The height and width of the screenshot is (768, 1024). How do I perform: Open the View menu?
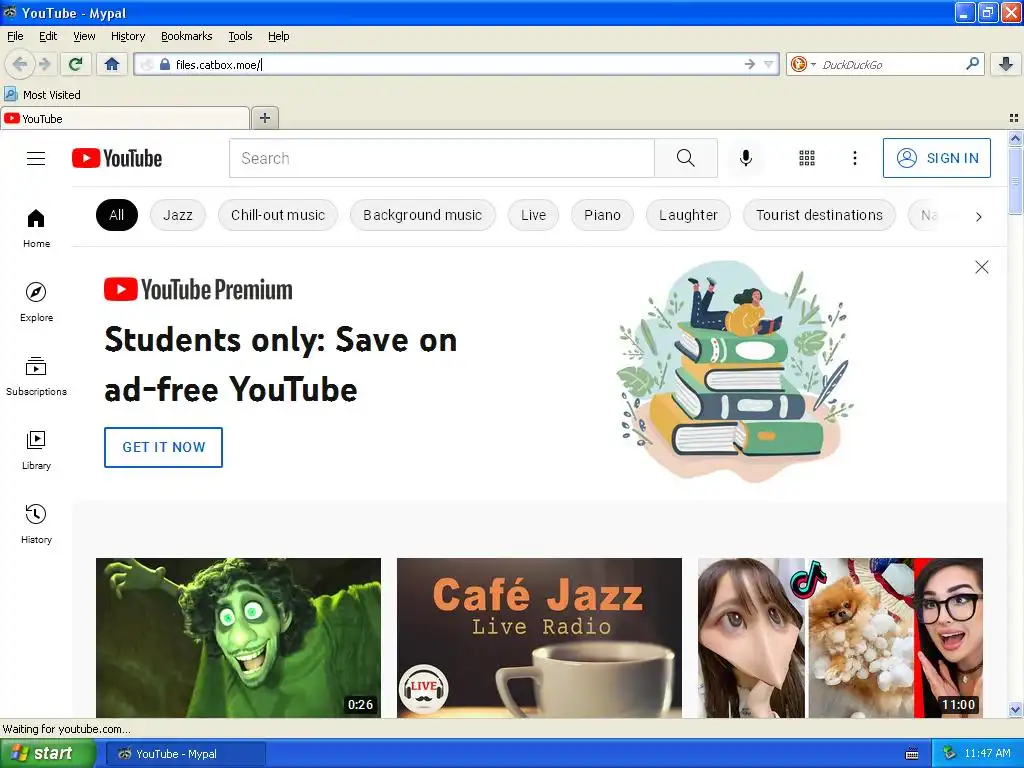[x=84, y=36]
